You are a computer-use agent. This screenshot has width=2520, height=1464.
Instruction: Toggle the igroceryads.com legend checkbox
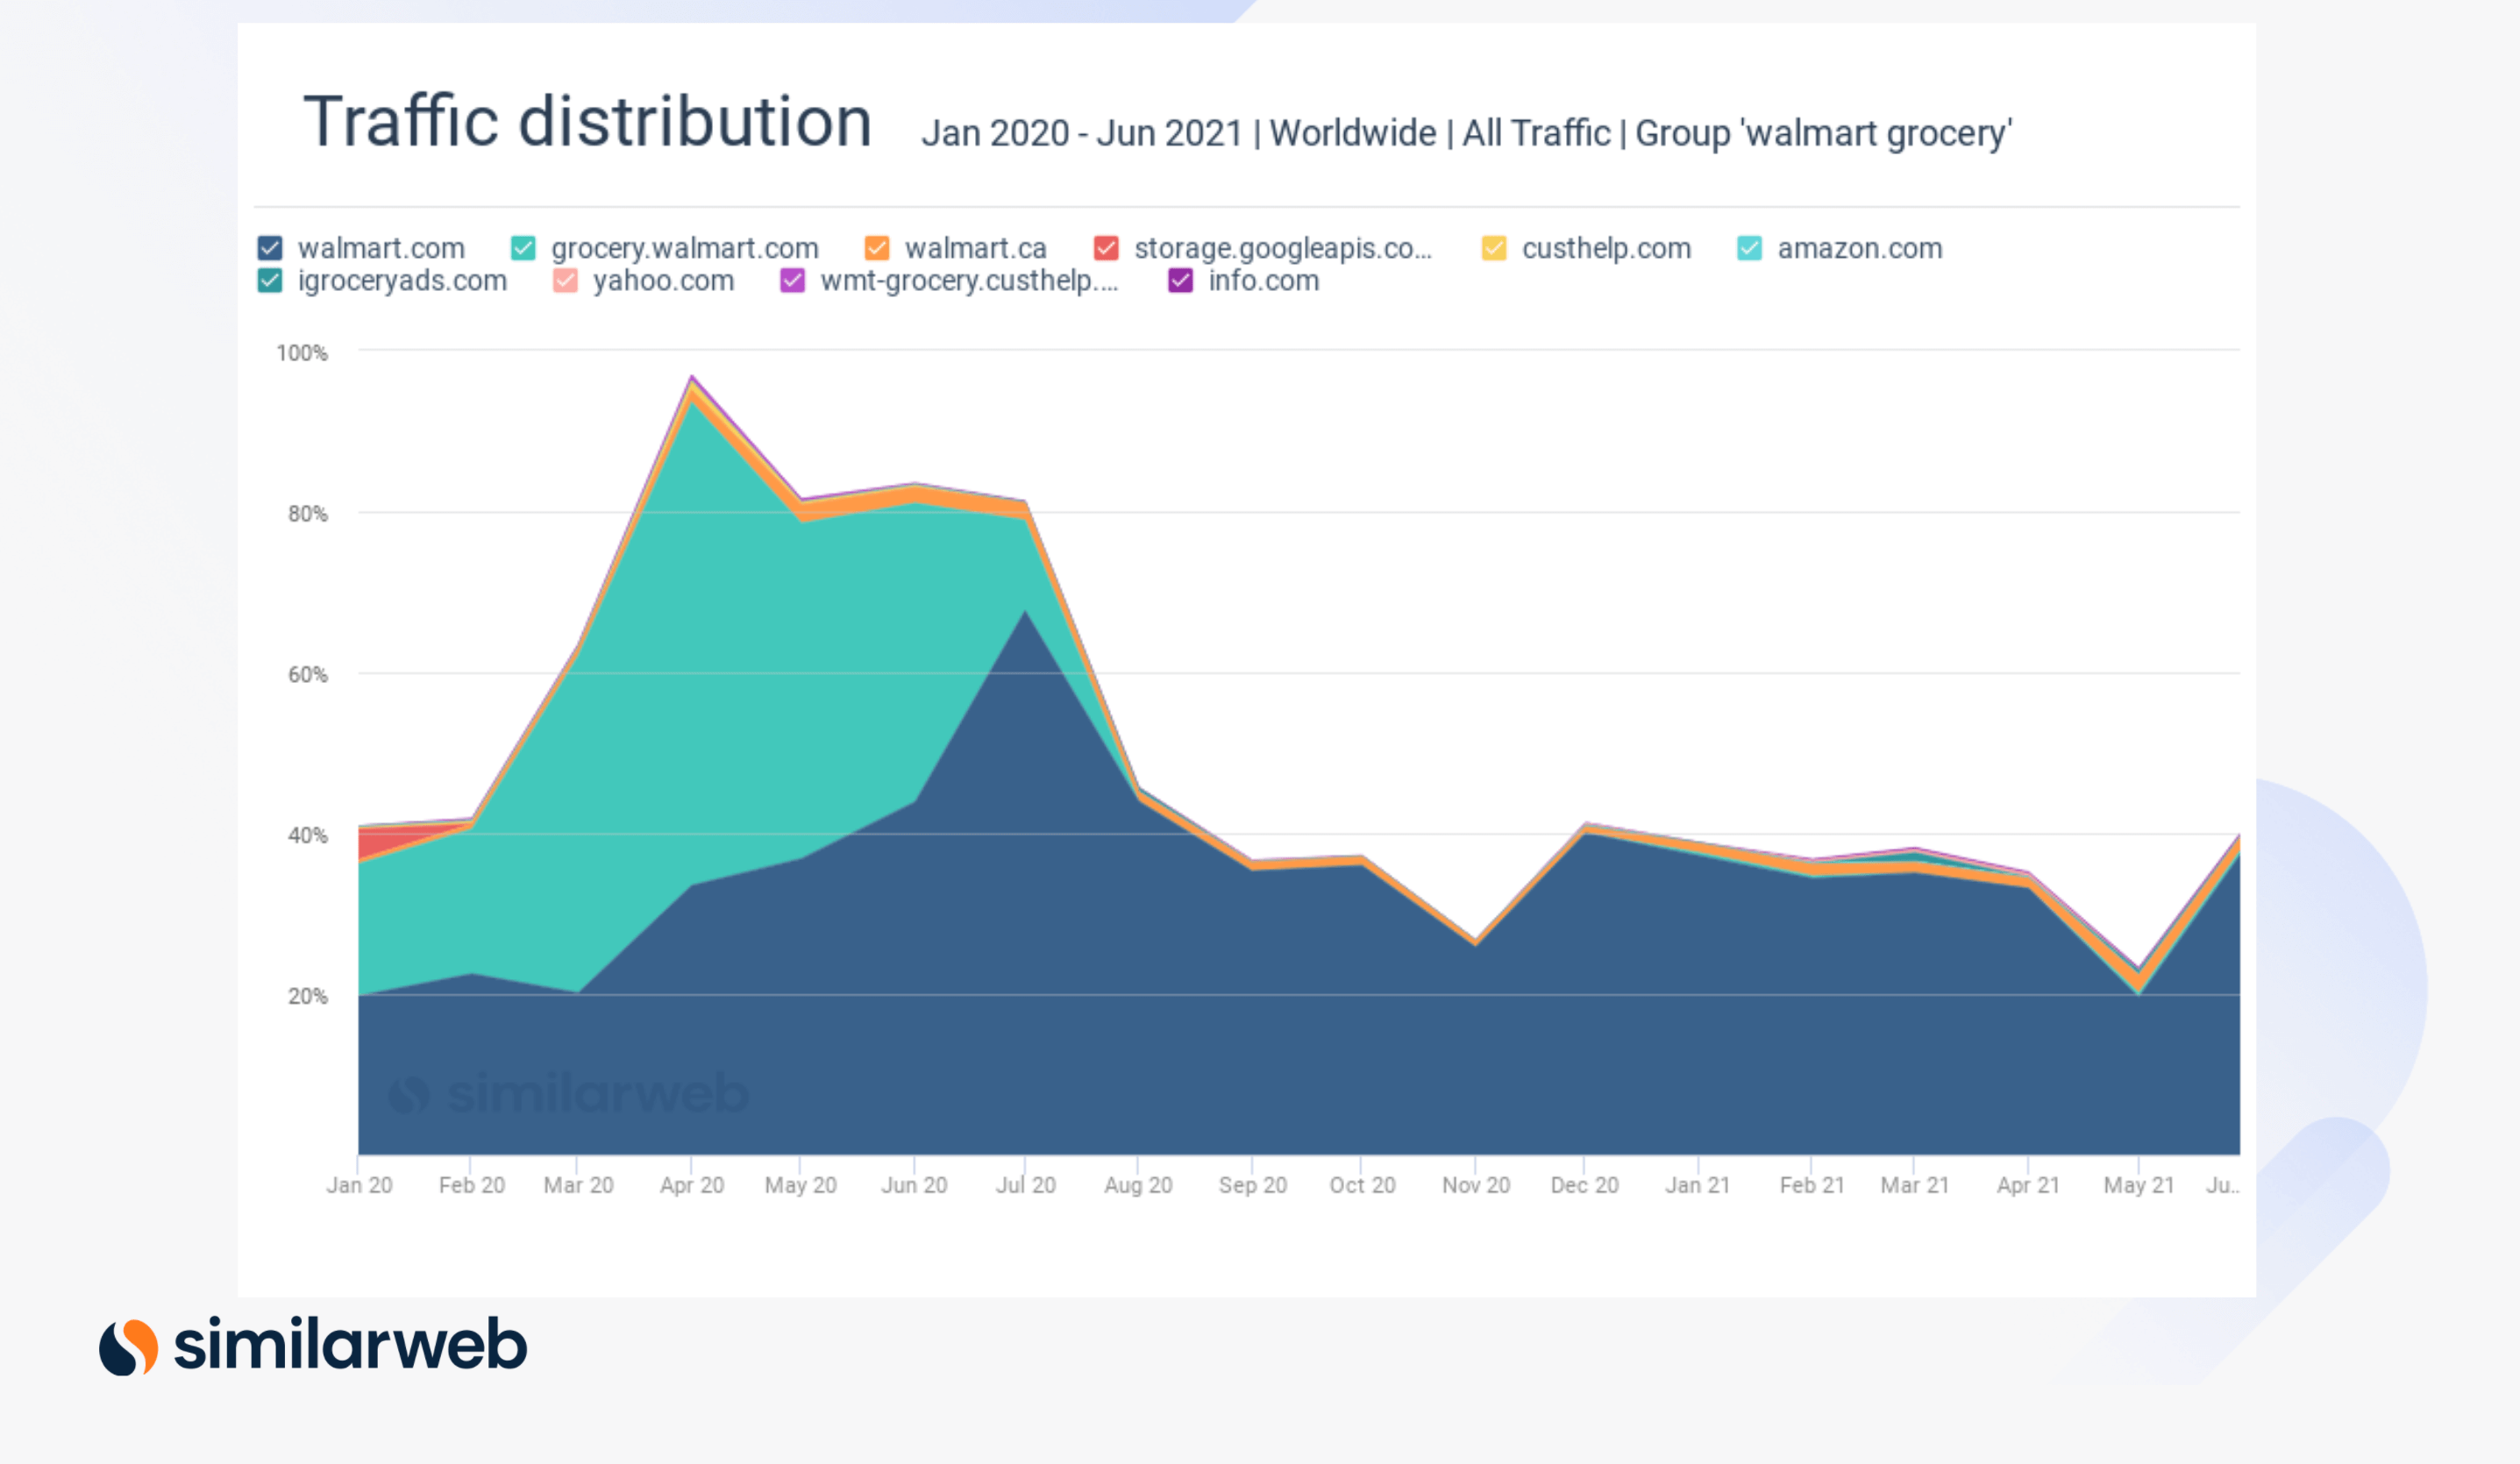(x=270, y=281)
